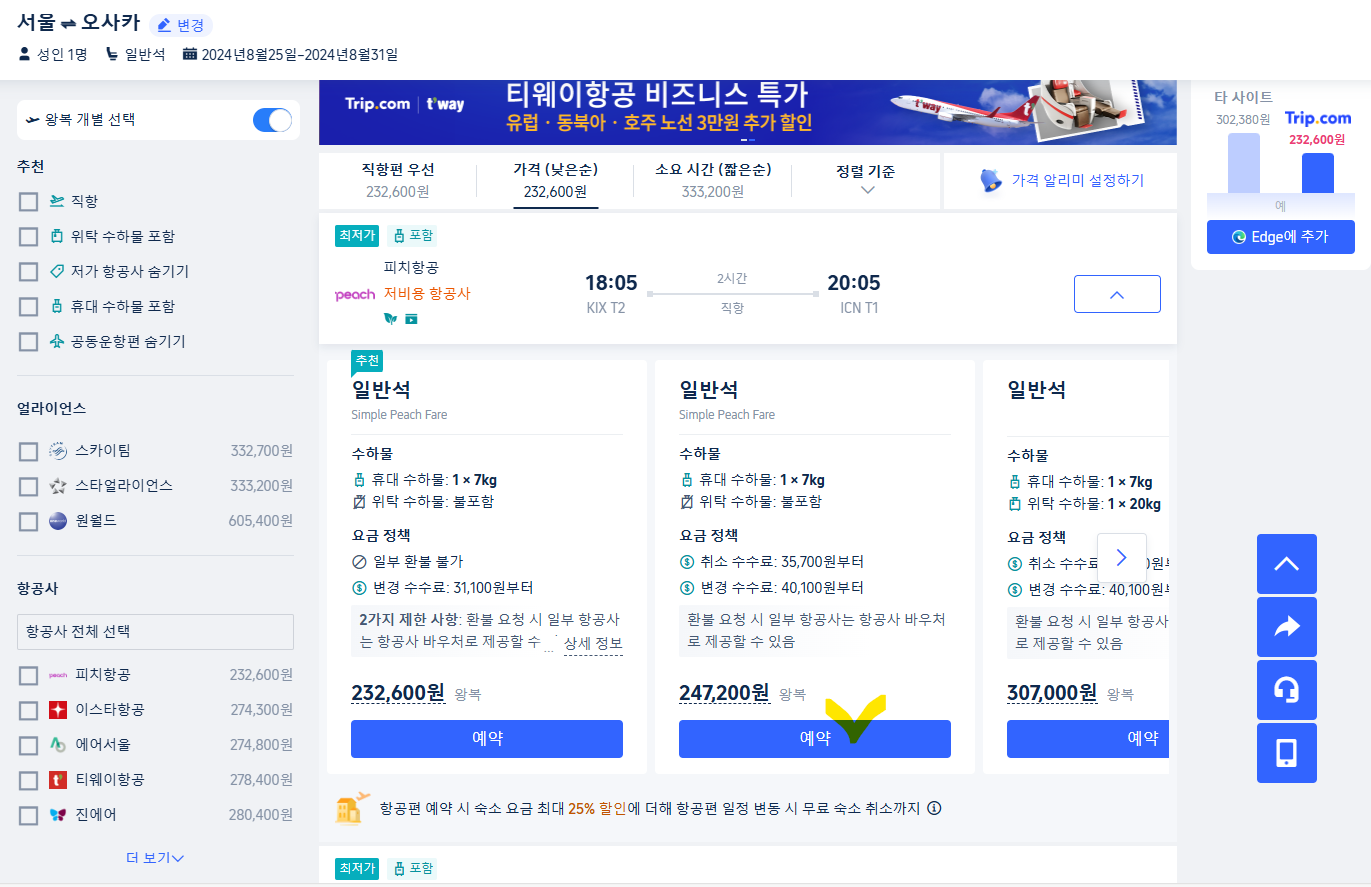Check the 에어서울 airline checkbox
This screenshot has height=887, width=1371.
tap(28, 746)
